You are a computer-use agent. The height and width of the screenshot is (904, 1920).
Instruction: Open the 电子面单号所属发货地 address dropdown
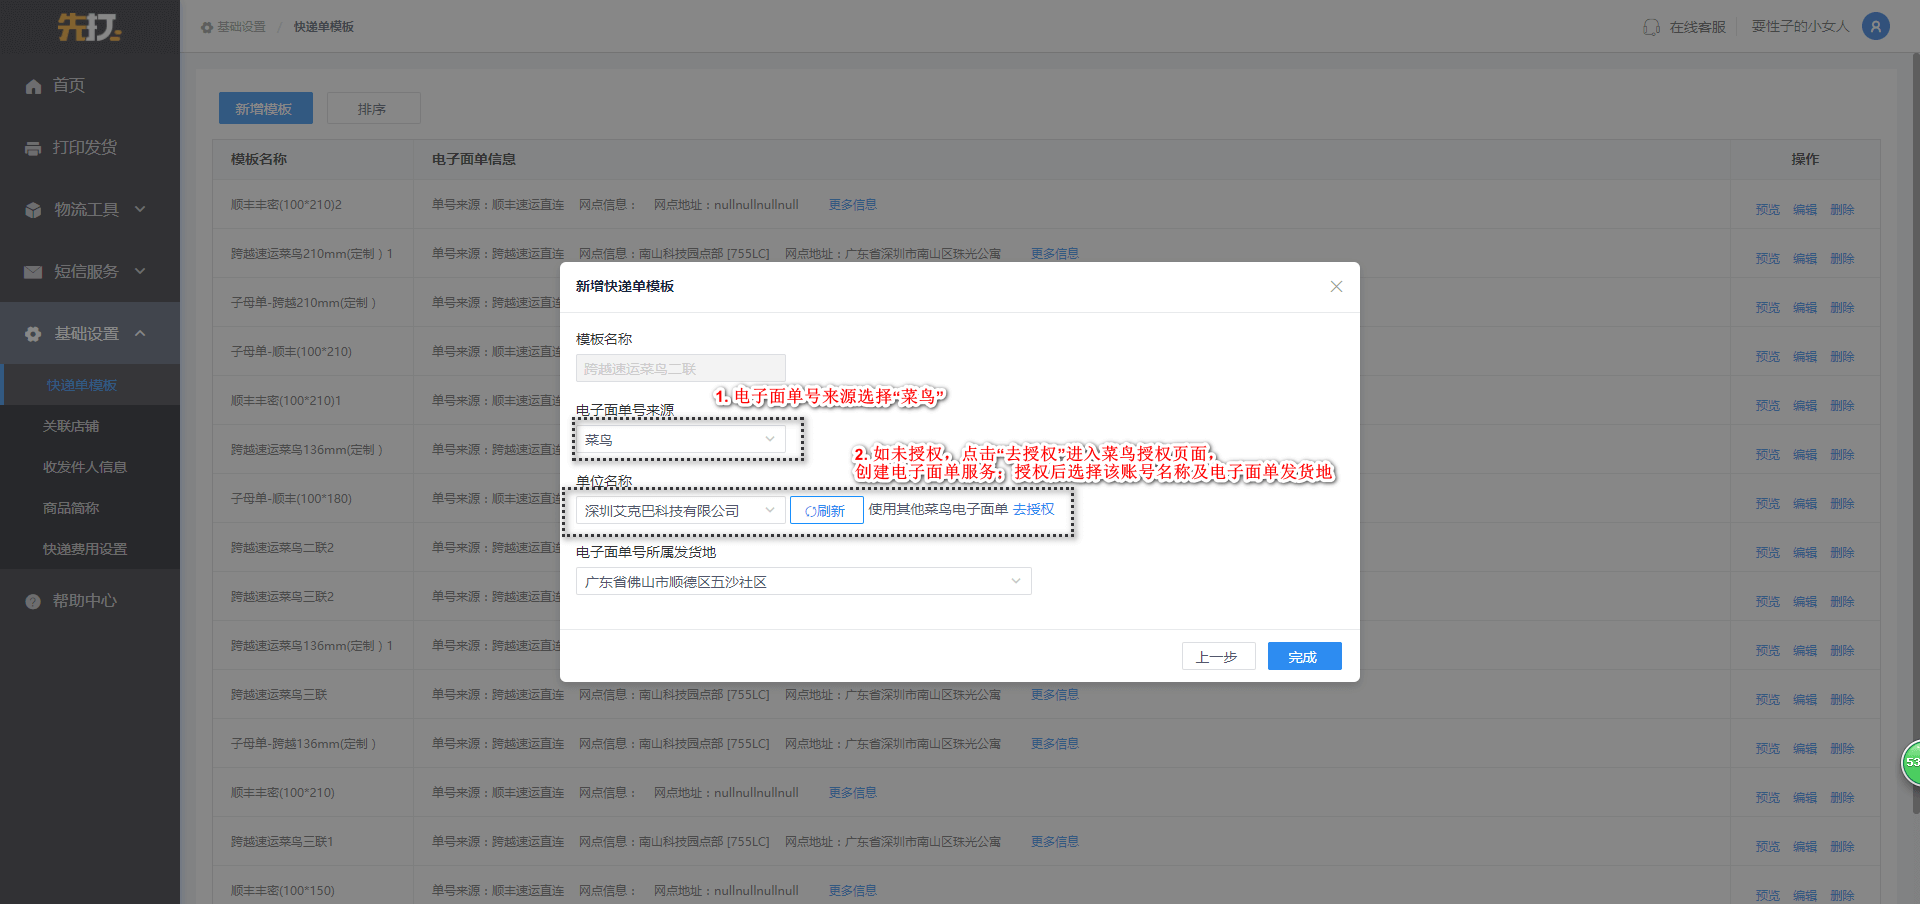[803, 582]
